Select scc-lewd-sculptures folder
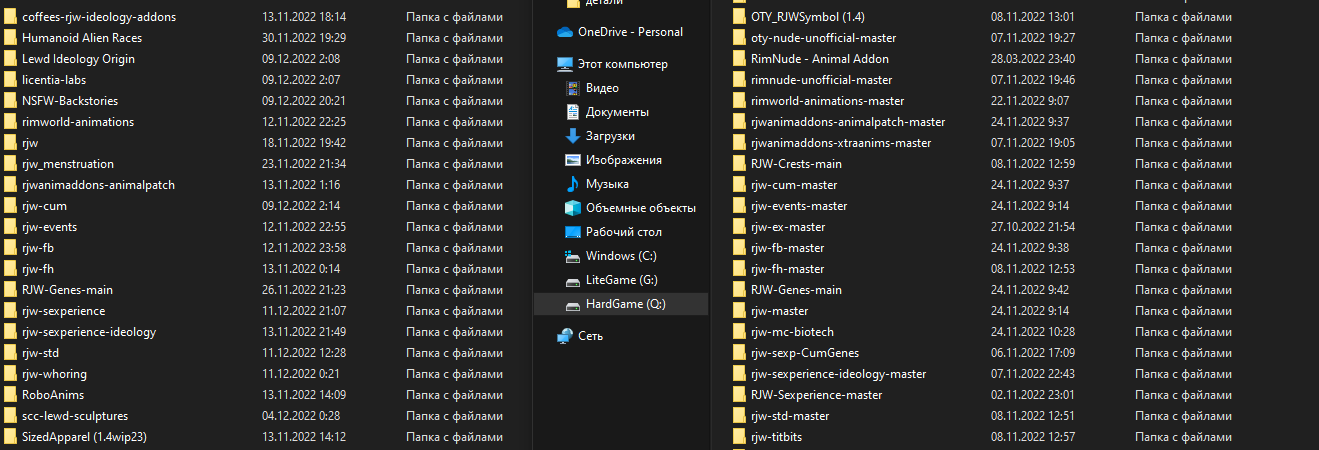 point(75,416)
